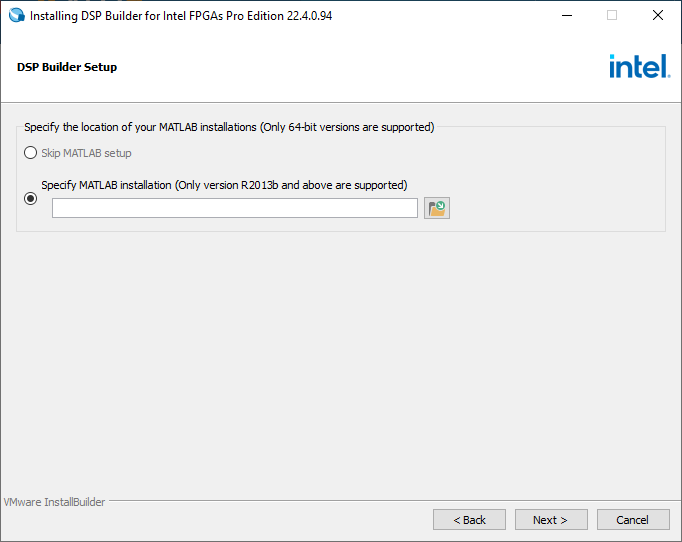Close the installer window with X
This screenshot has width=682, height=542.
point(657,16)
